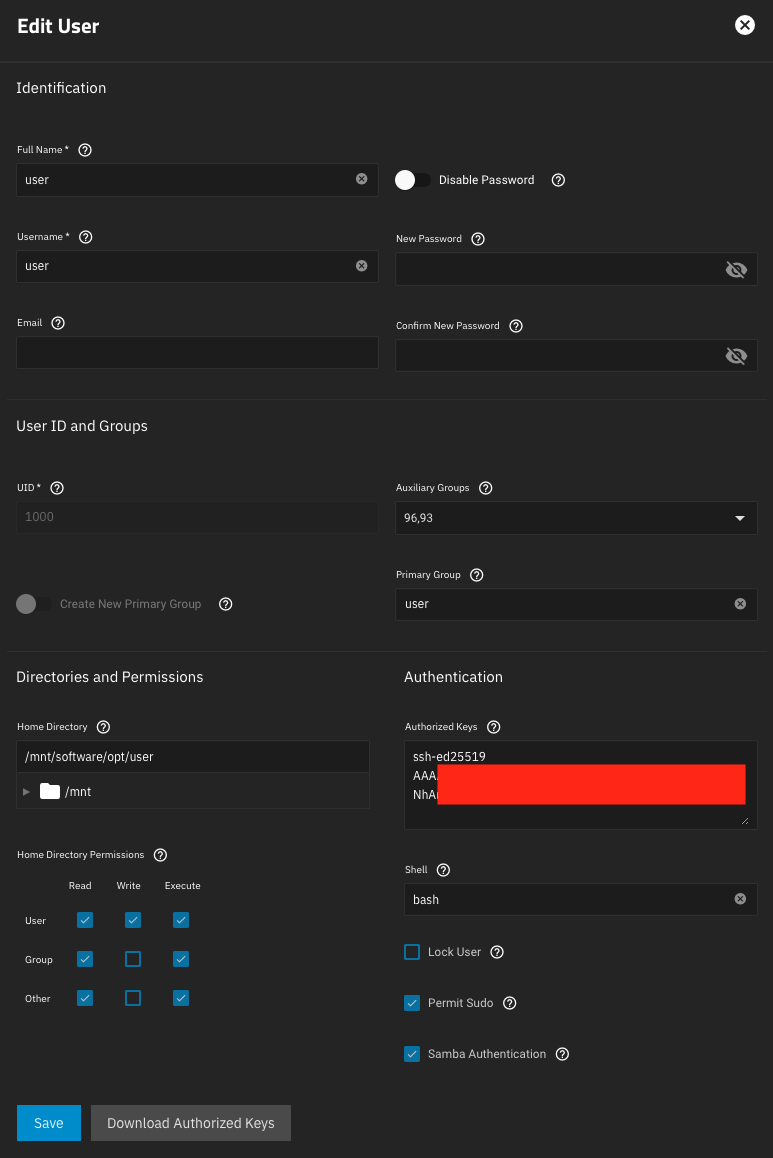Uncheck Samba Authentication
Screen dimensions: 773x1158
412,1054
